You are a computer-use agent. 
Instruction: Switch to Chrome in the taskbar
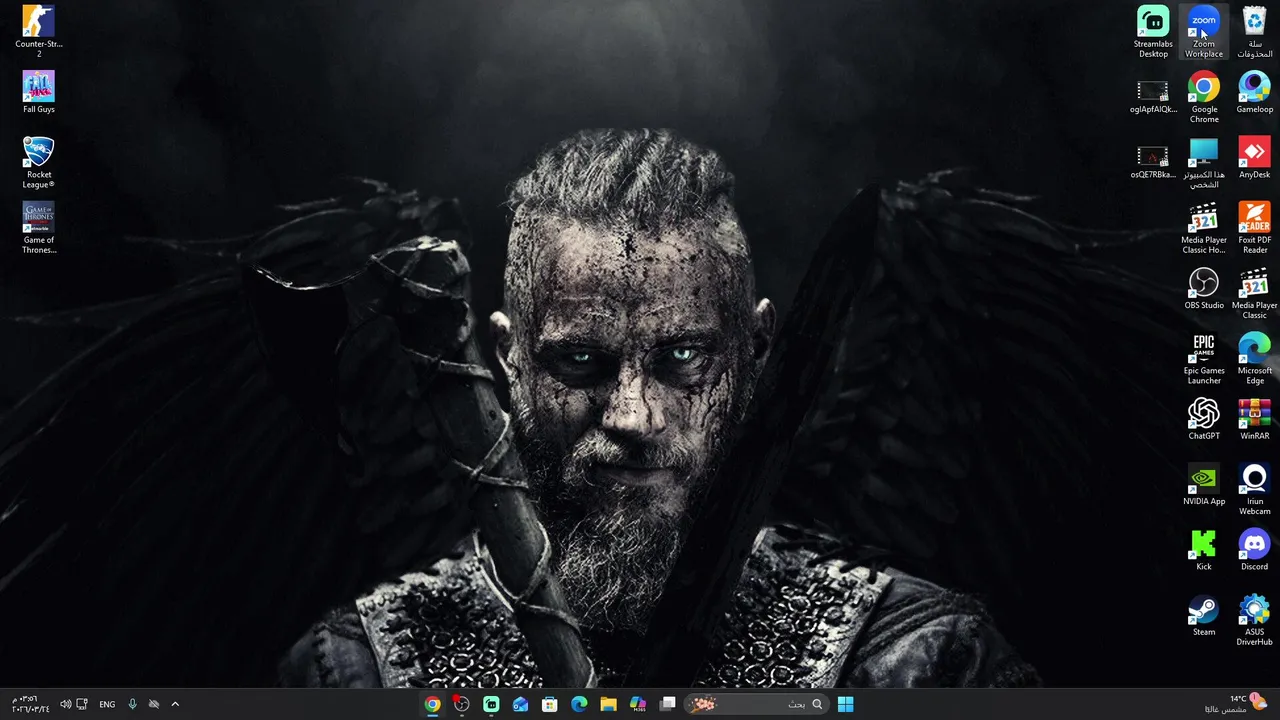tap(432, 704)
